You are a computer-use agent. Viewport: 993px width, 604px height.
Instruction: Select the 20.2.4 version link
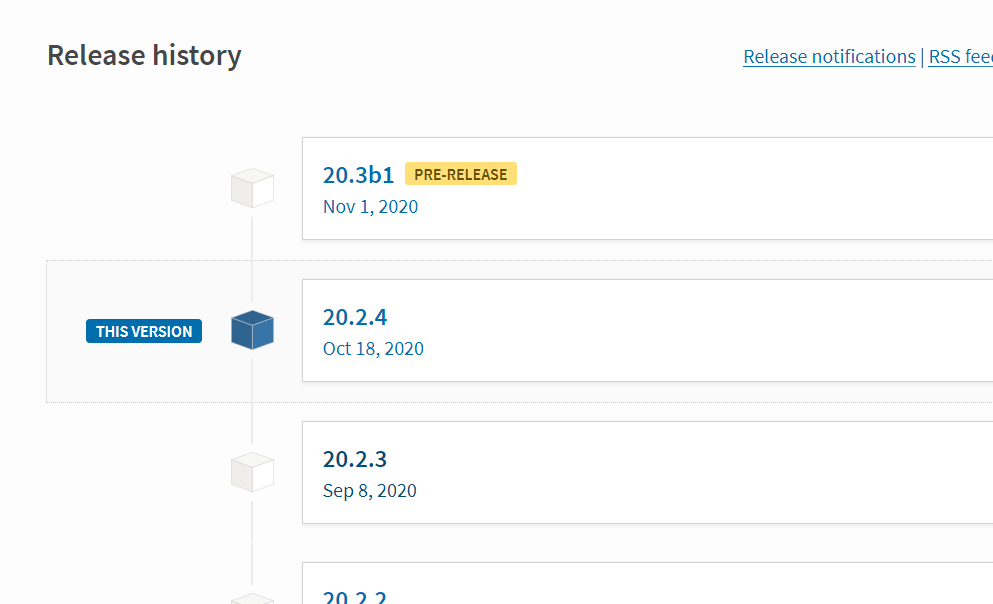[355, 317]
